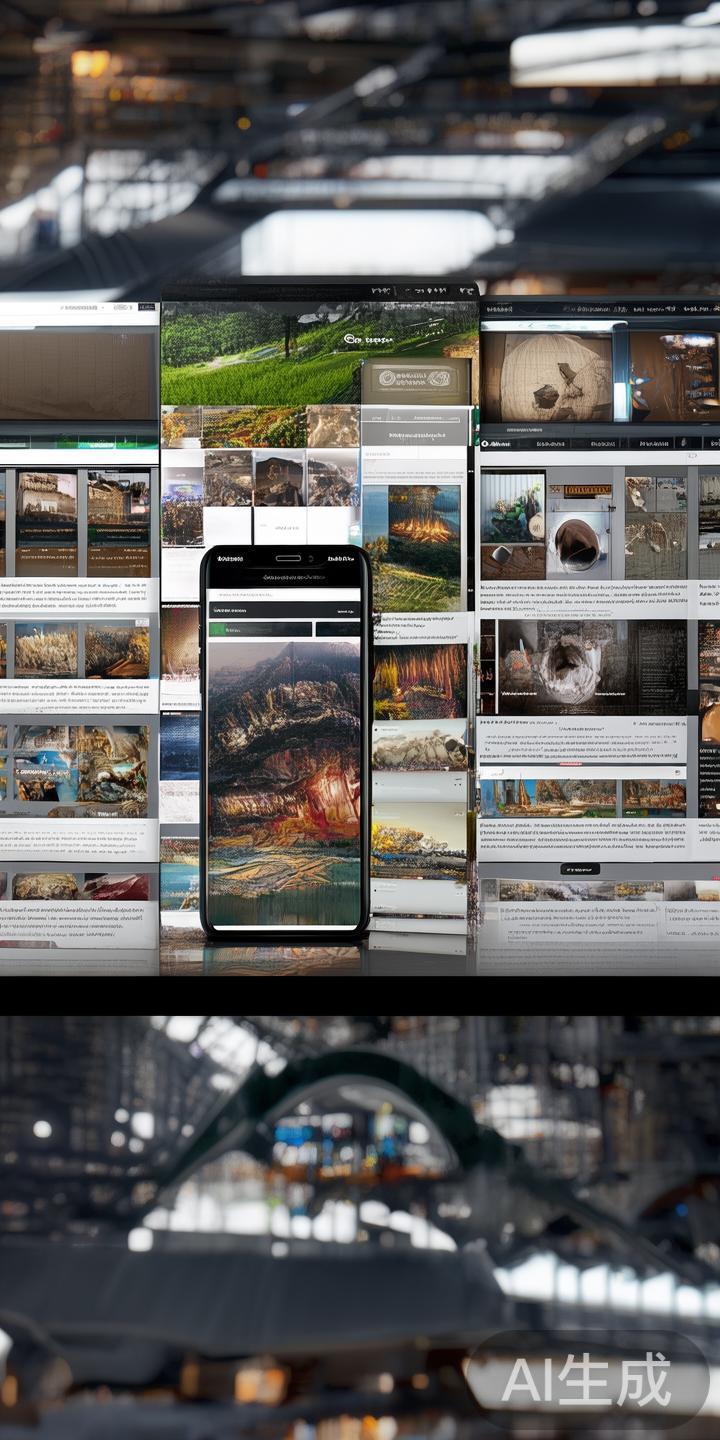The image size is (720, 1440).
Task: Open the autumn lake photo beside phone bottom
Action: click(420, 840)
